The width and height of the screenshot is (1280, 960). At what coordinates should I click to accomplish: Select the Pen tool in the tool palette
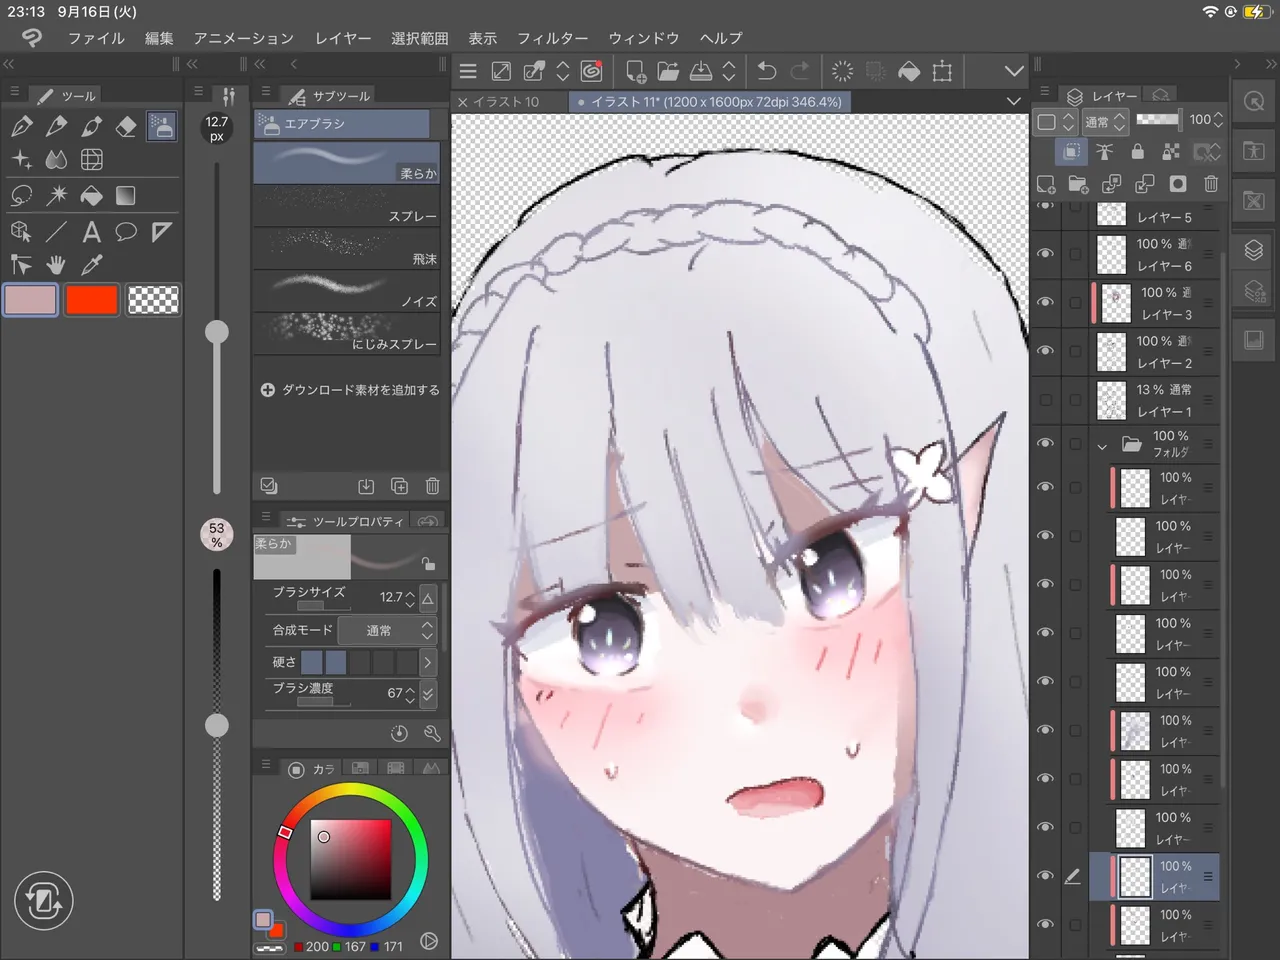pyautogui.click(x=22, y=126)
